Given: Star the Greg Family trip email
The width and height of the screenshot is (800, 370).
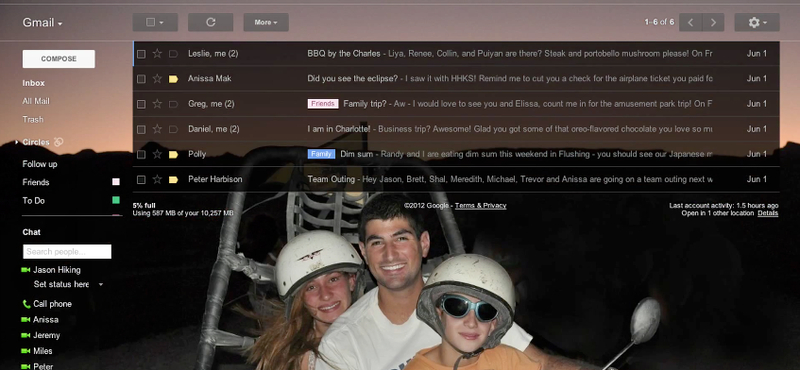Looking at the screenshot, I should click(157, 104).
